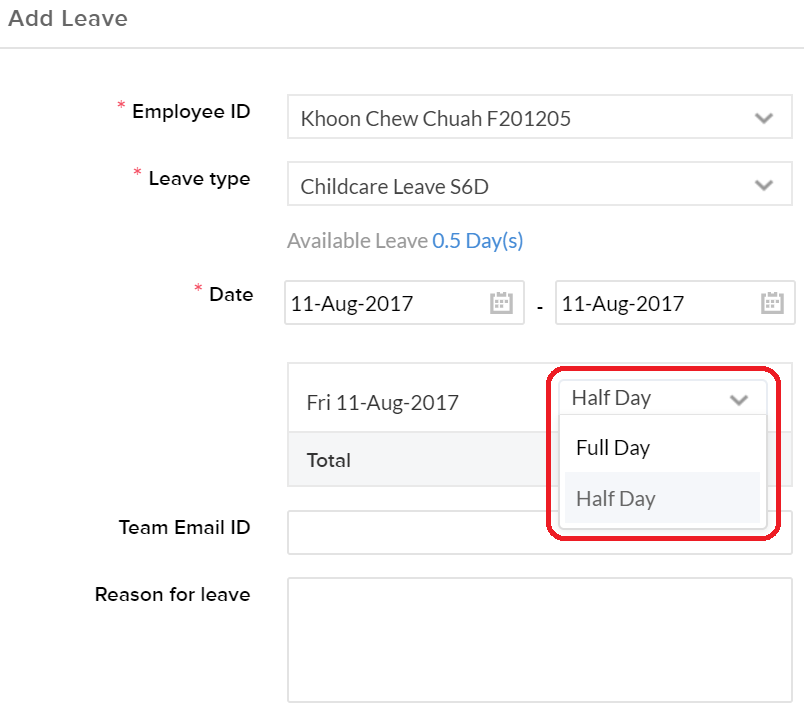Click the end date text field
Viewport: 804px width, 714px height.
pyautogui.click(x=655, y=303)
